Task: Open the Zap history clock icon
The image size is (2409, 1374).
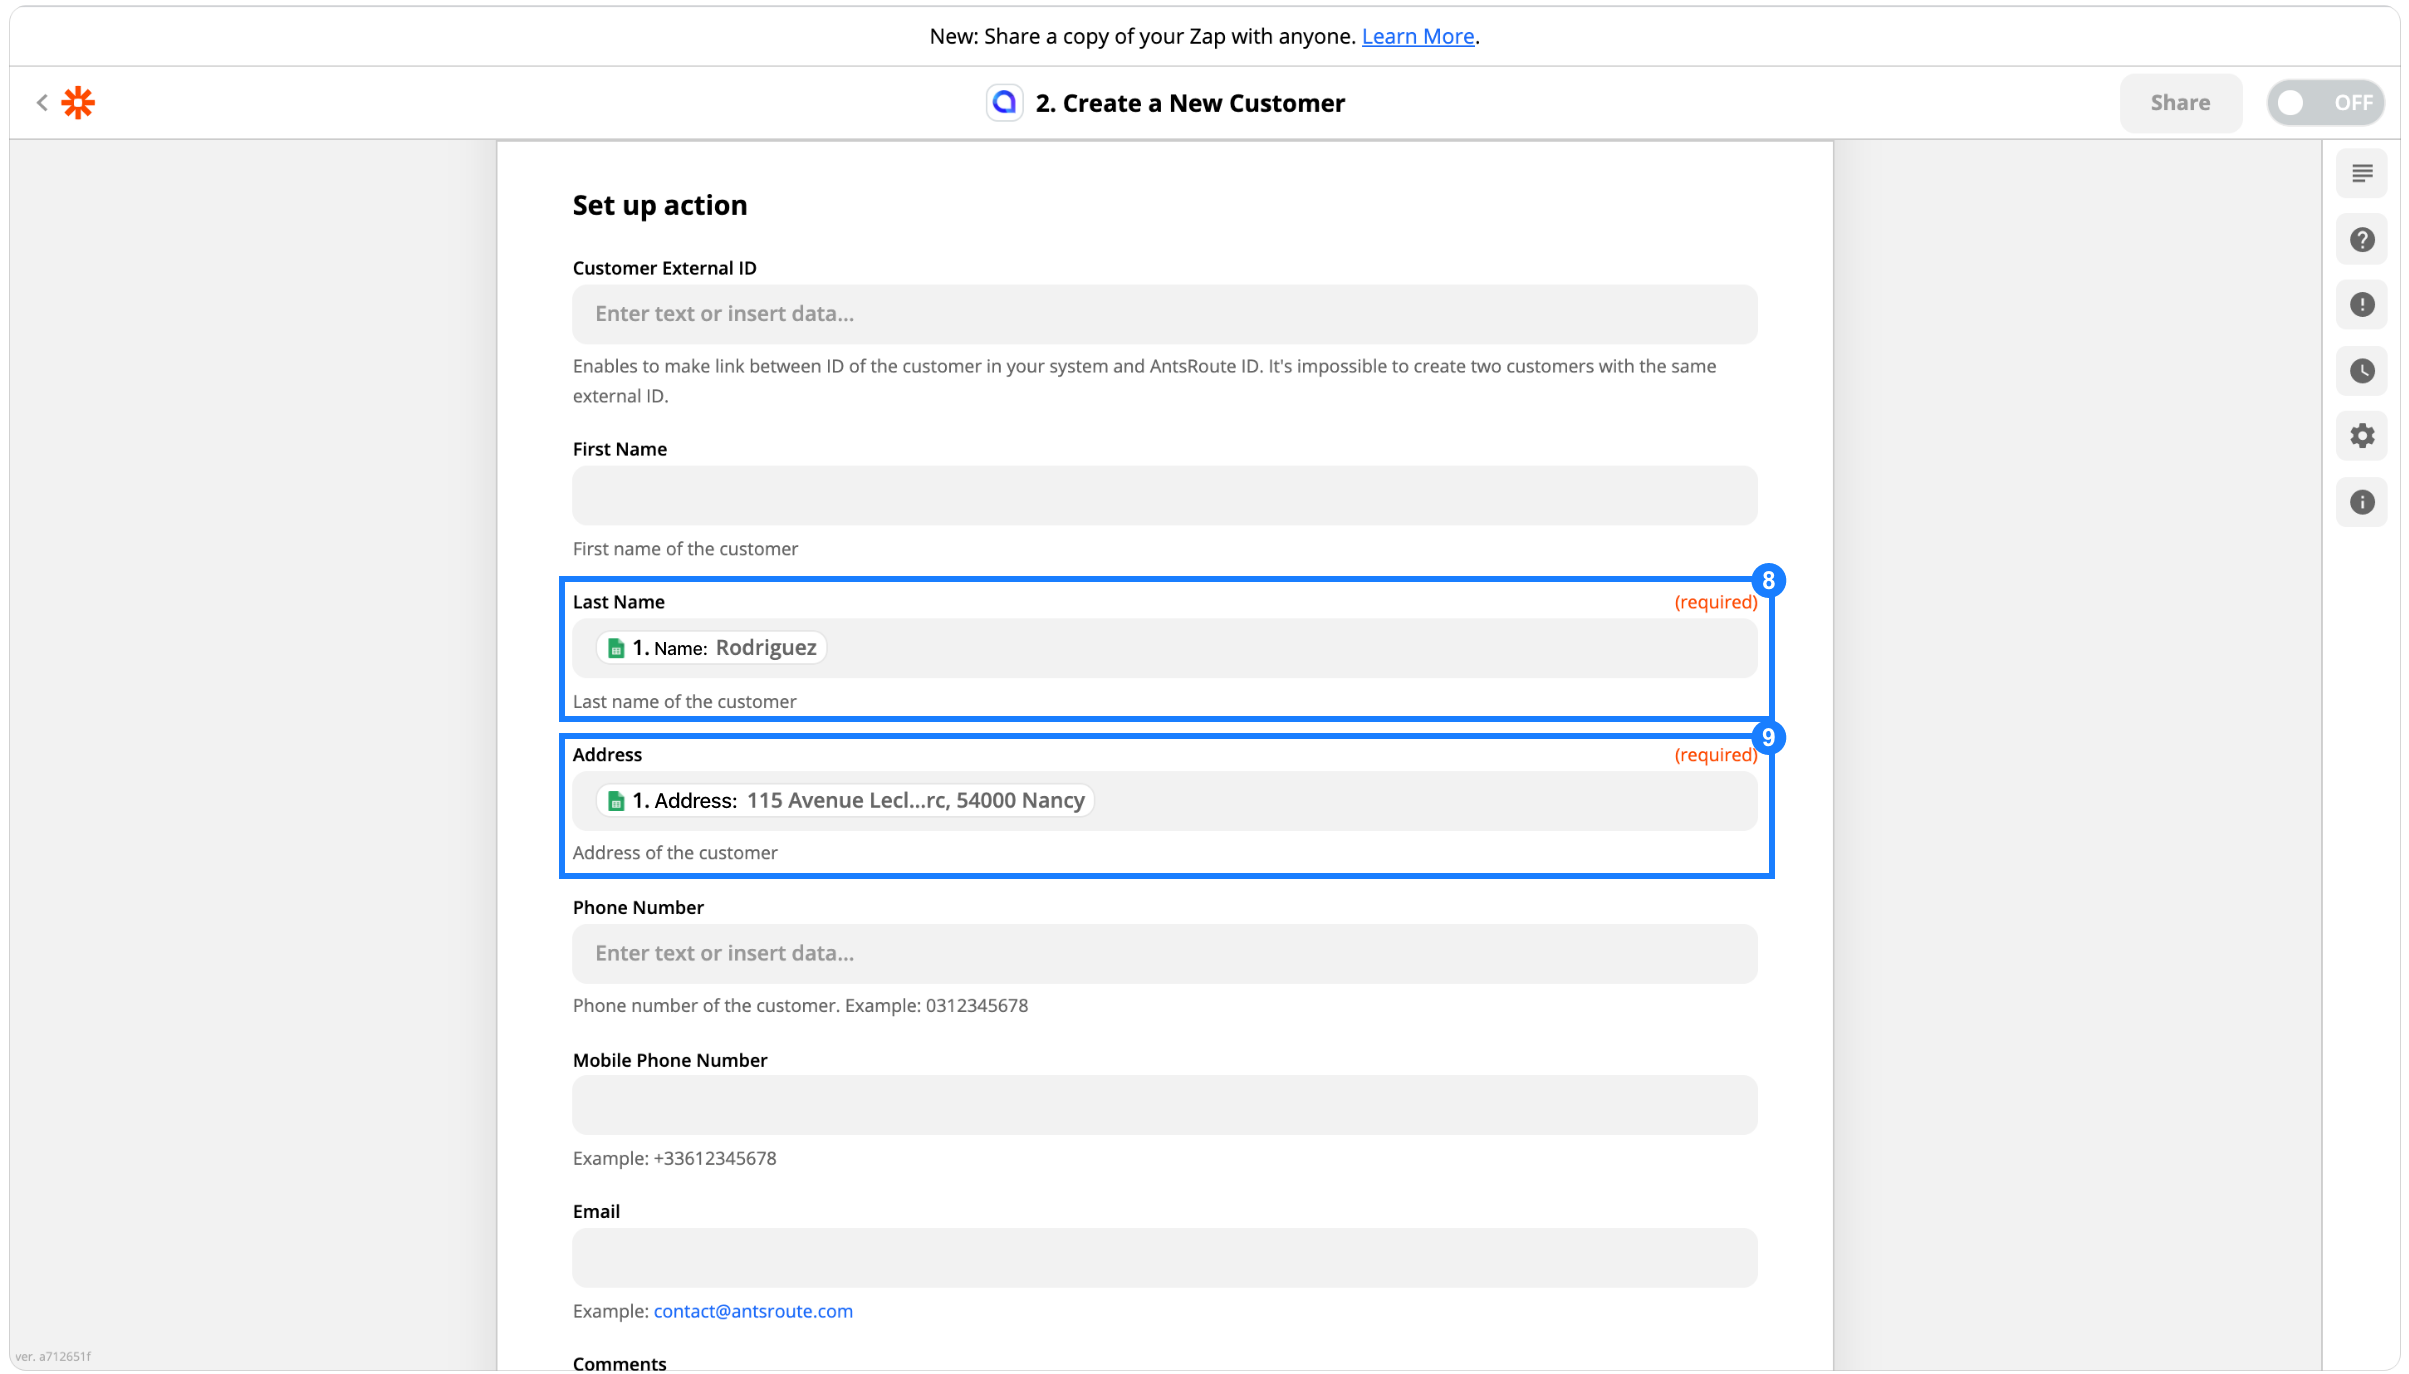Action: tap(2362, 371)
